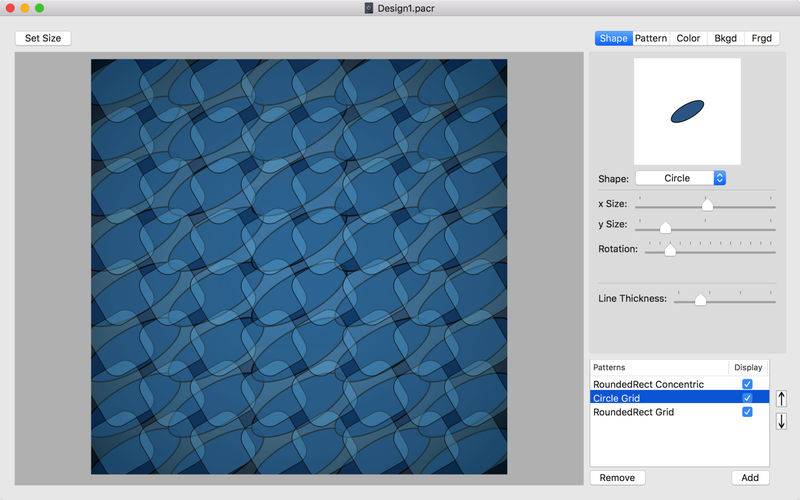
Task: Select the Circle Grid pattern row
Action: point(679,398)
